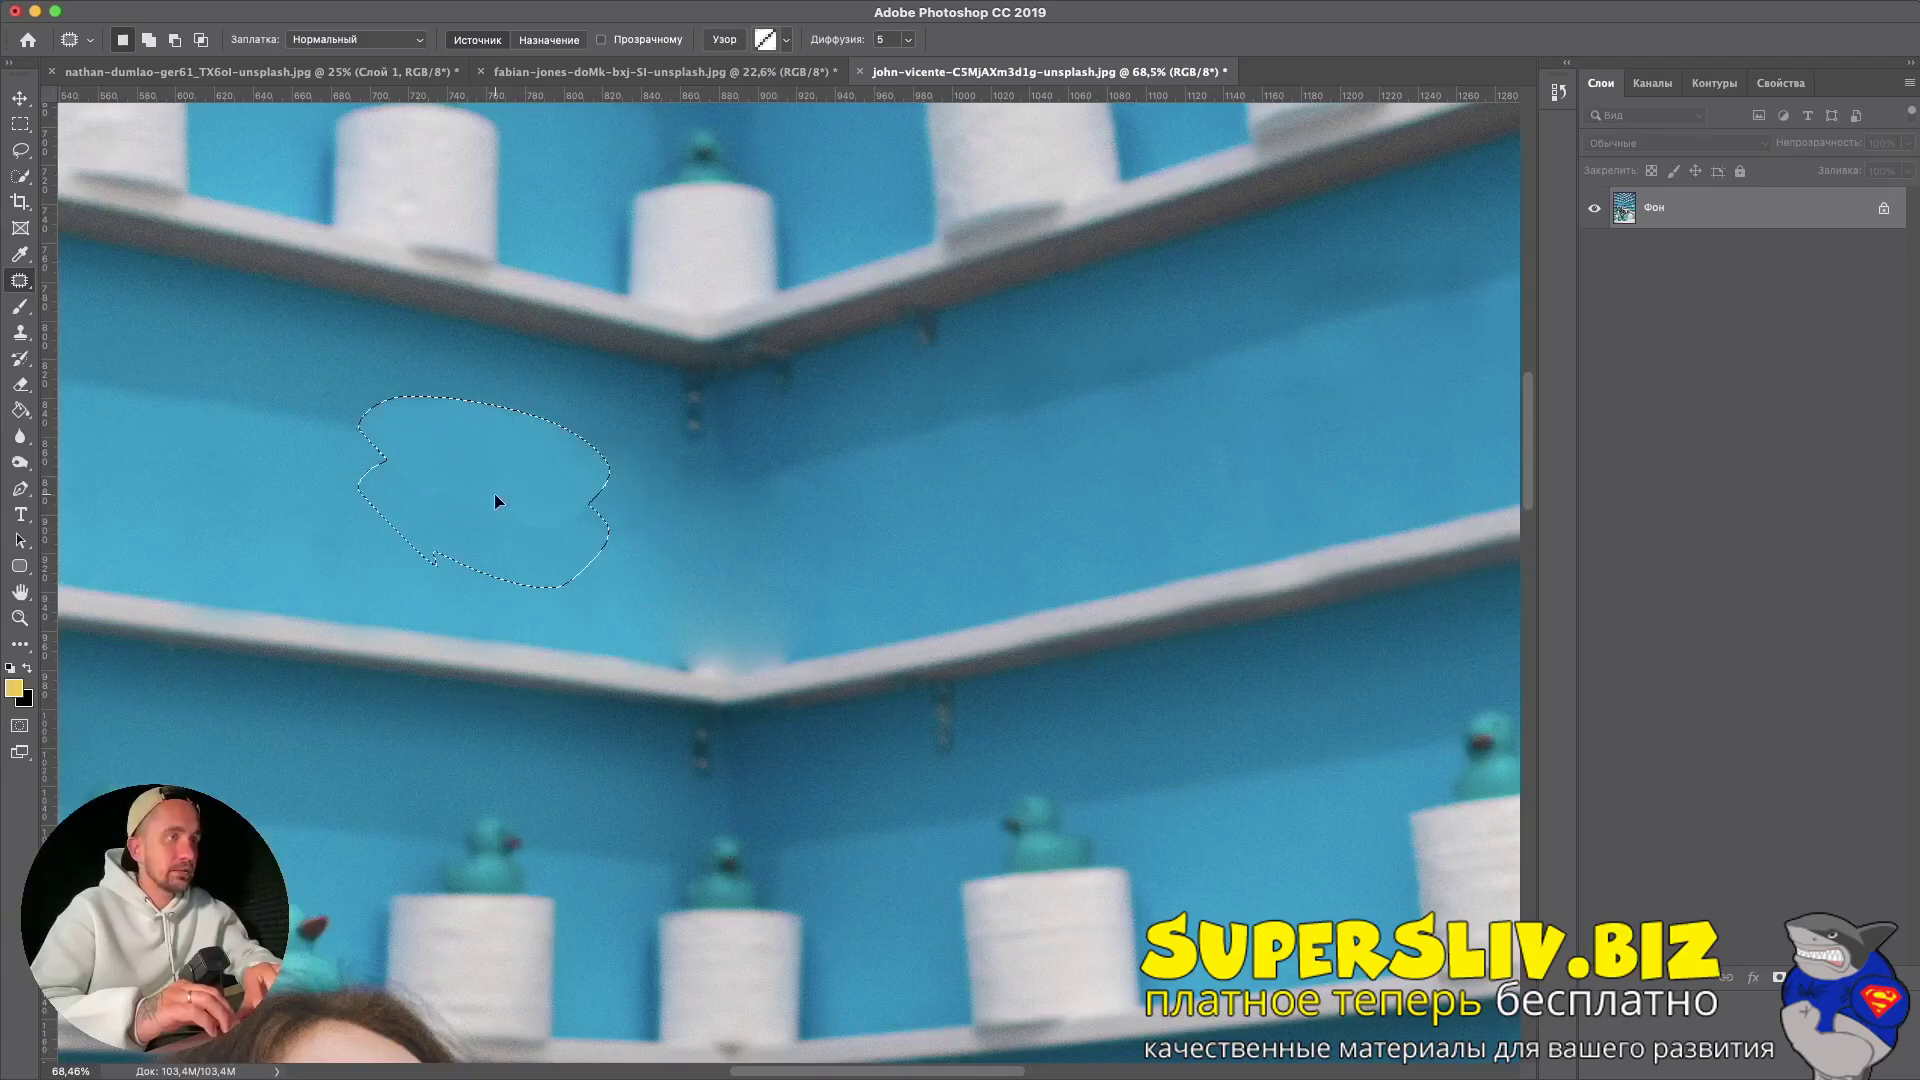Screen dimensions: 1920x1080
Task: Toggle Quick Mask mode icon
Action: (20, 726)
